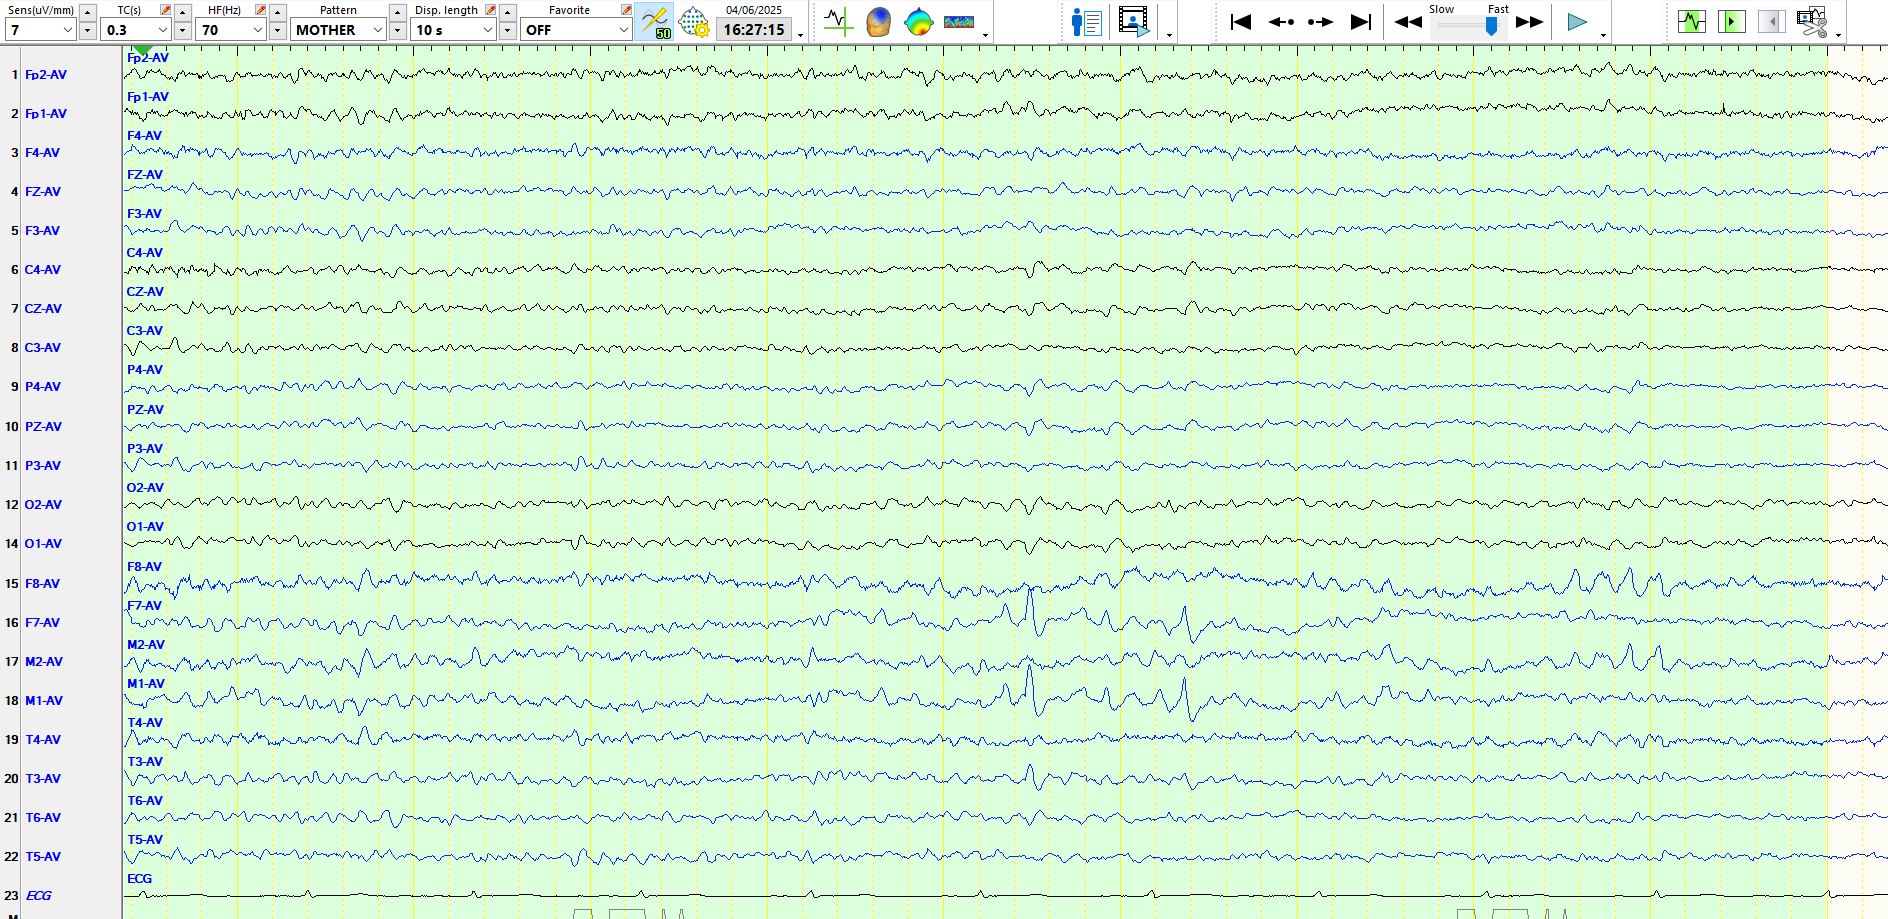Select channel 7 CZ-AV label

(43, 309)
